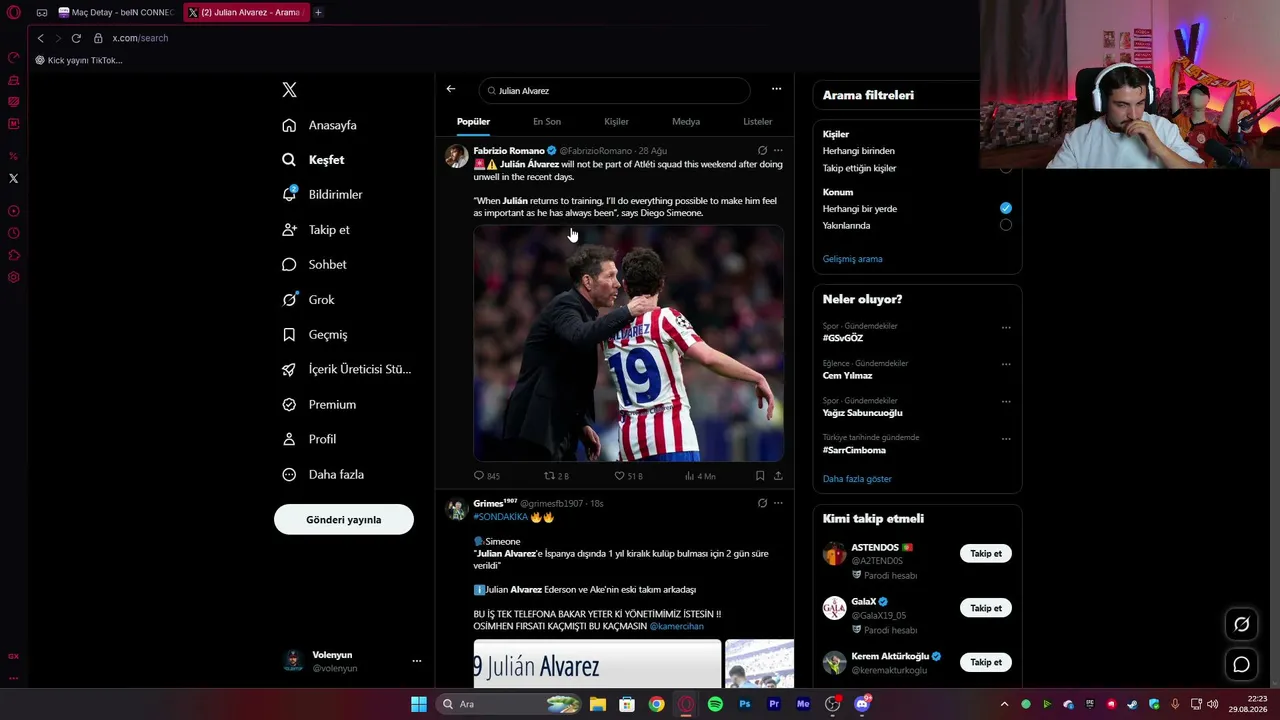Screen dimensions: 1280x720
Task: Open floating messages chat button
Action: click(x=1241, y=664)
